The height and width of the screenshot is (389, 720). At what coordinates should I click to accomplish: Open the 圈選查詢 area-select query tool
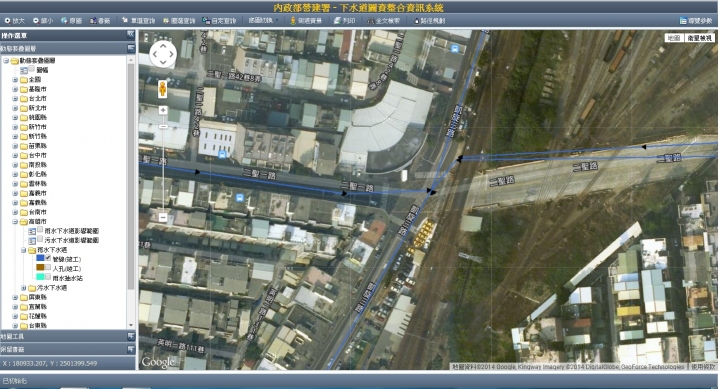point(179,21)
